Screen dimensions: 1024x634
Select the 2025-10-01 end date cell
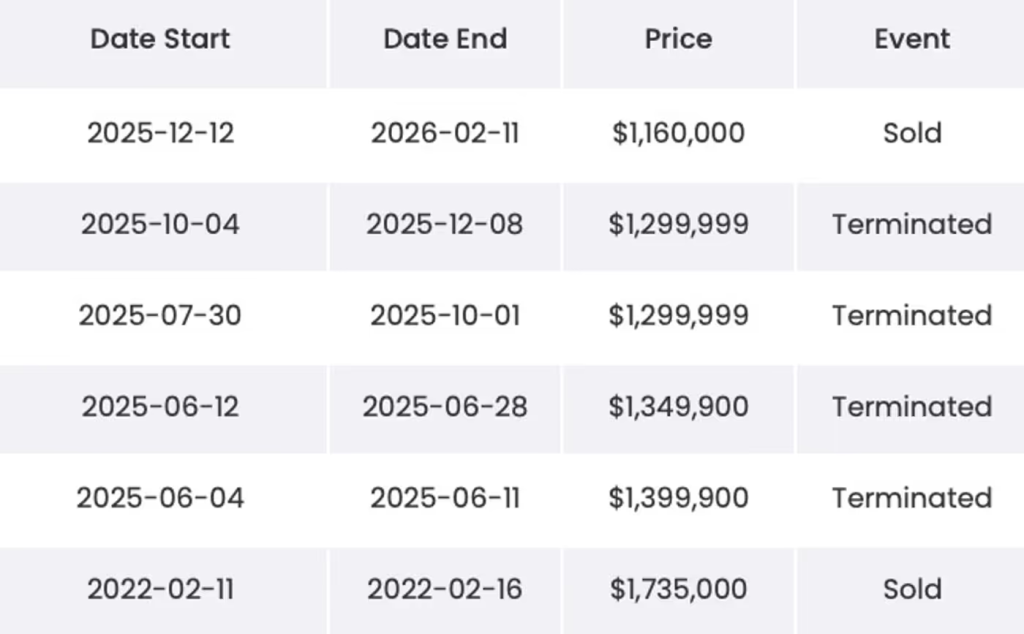point(445,316)
